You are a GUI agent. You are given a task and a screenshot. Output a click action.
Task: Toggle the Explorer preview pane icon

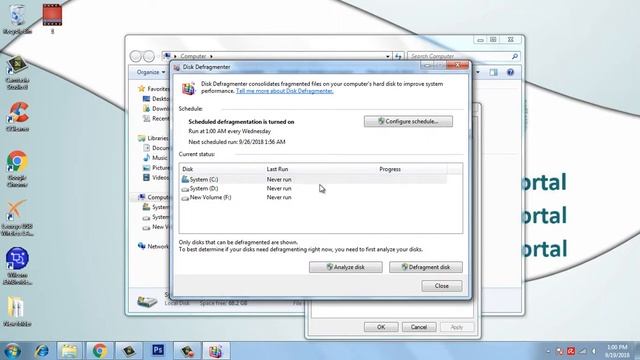coord(493,72)
